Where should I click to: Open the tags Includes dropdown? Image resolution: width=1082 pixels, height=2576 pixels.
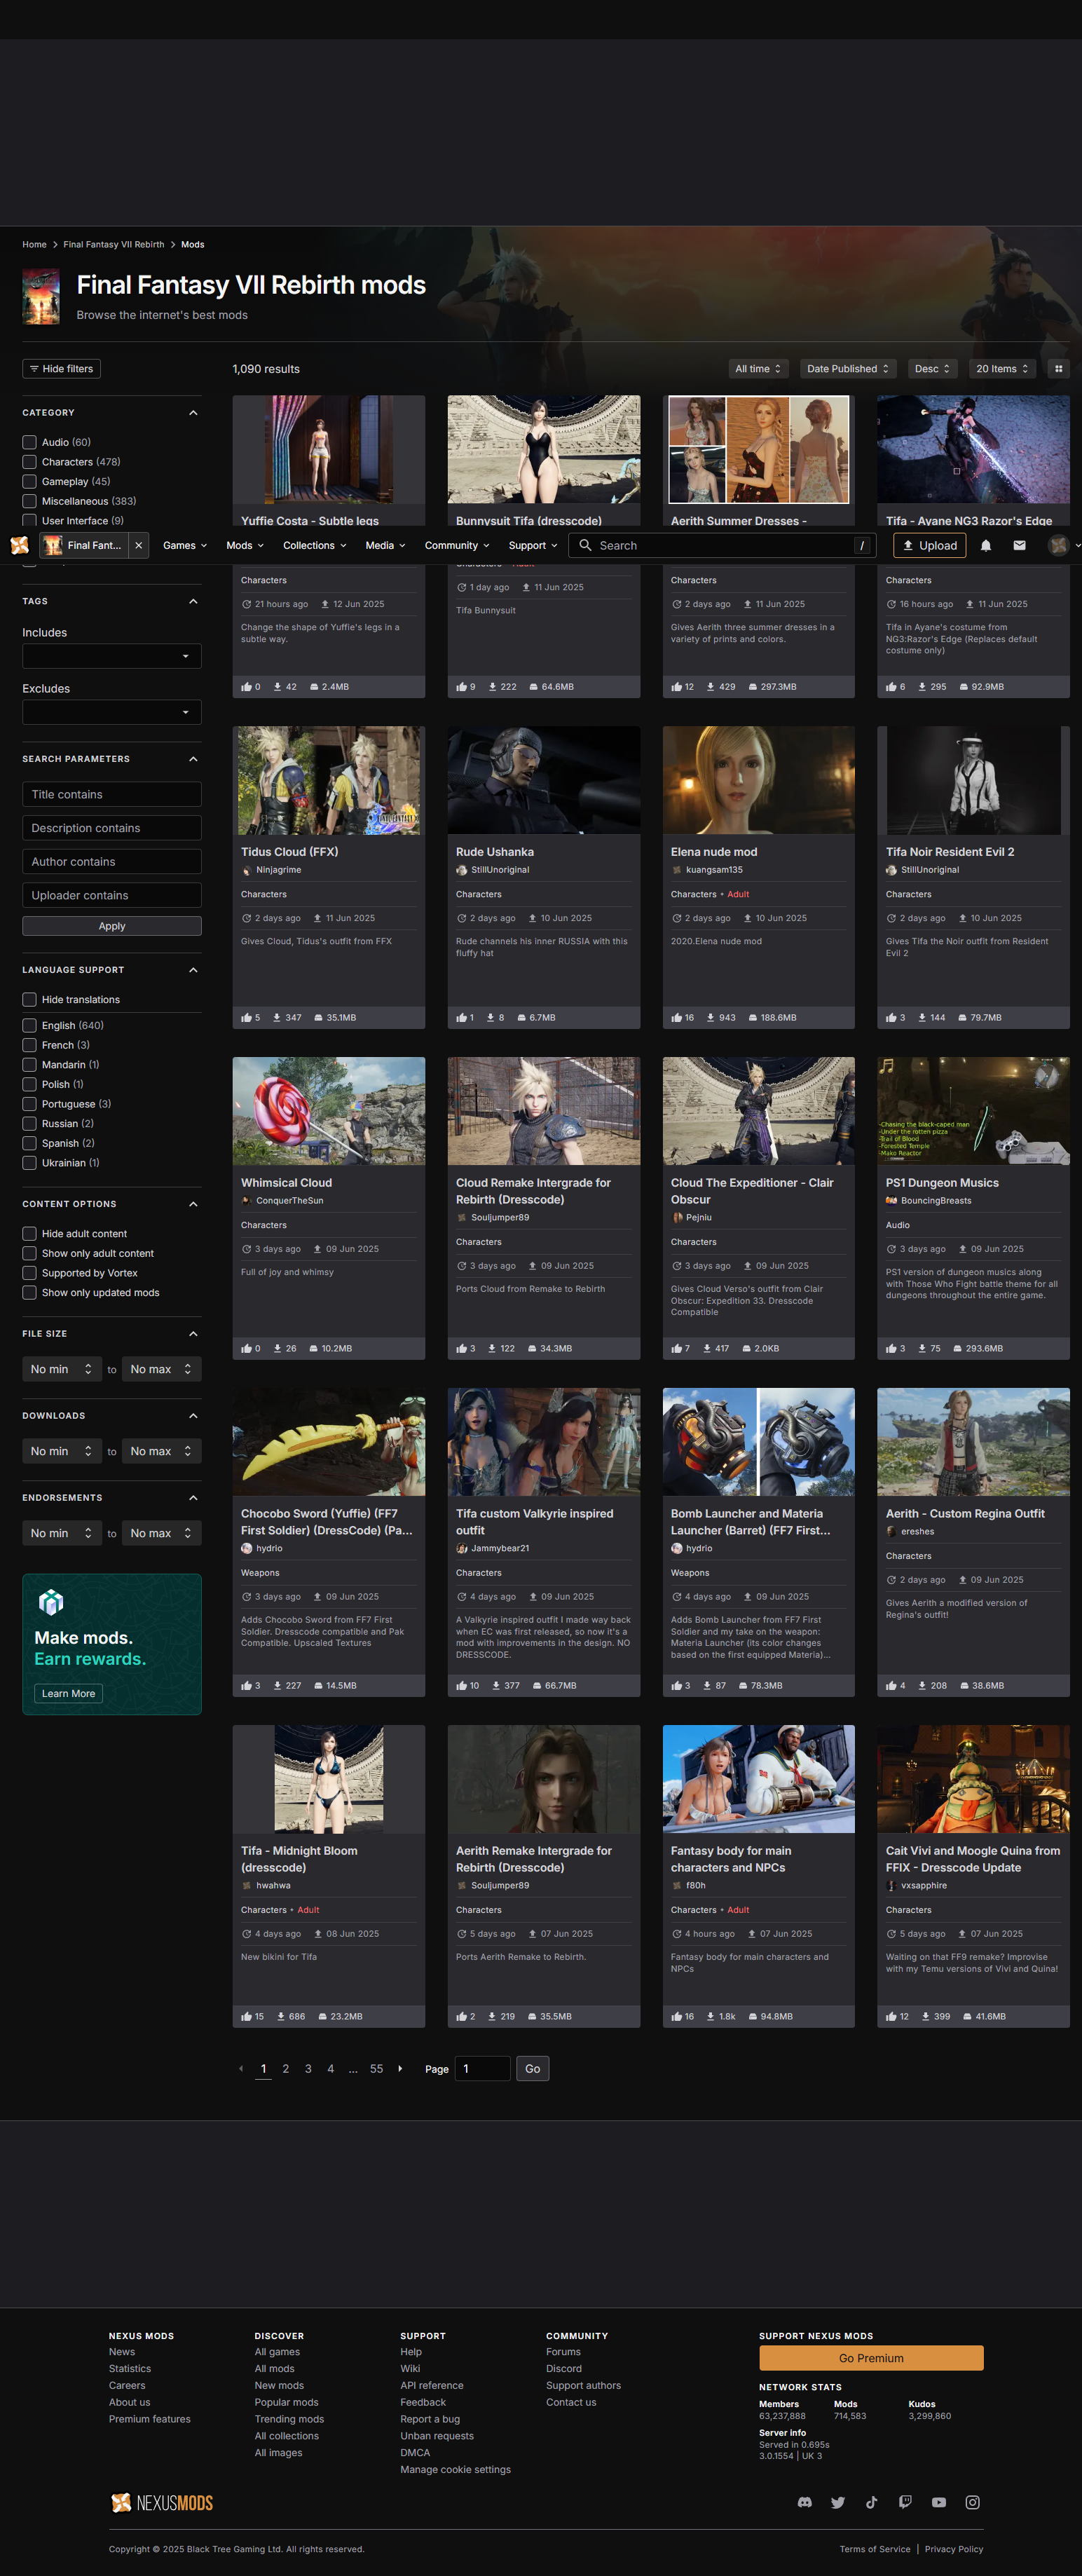click(x=112, y=656)
